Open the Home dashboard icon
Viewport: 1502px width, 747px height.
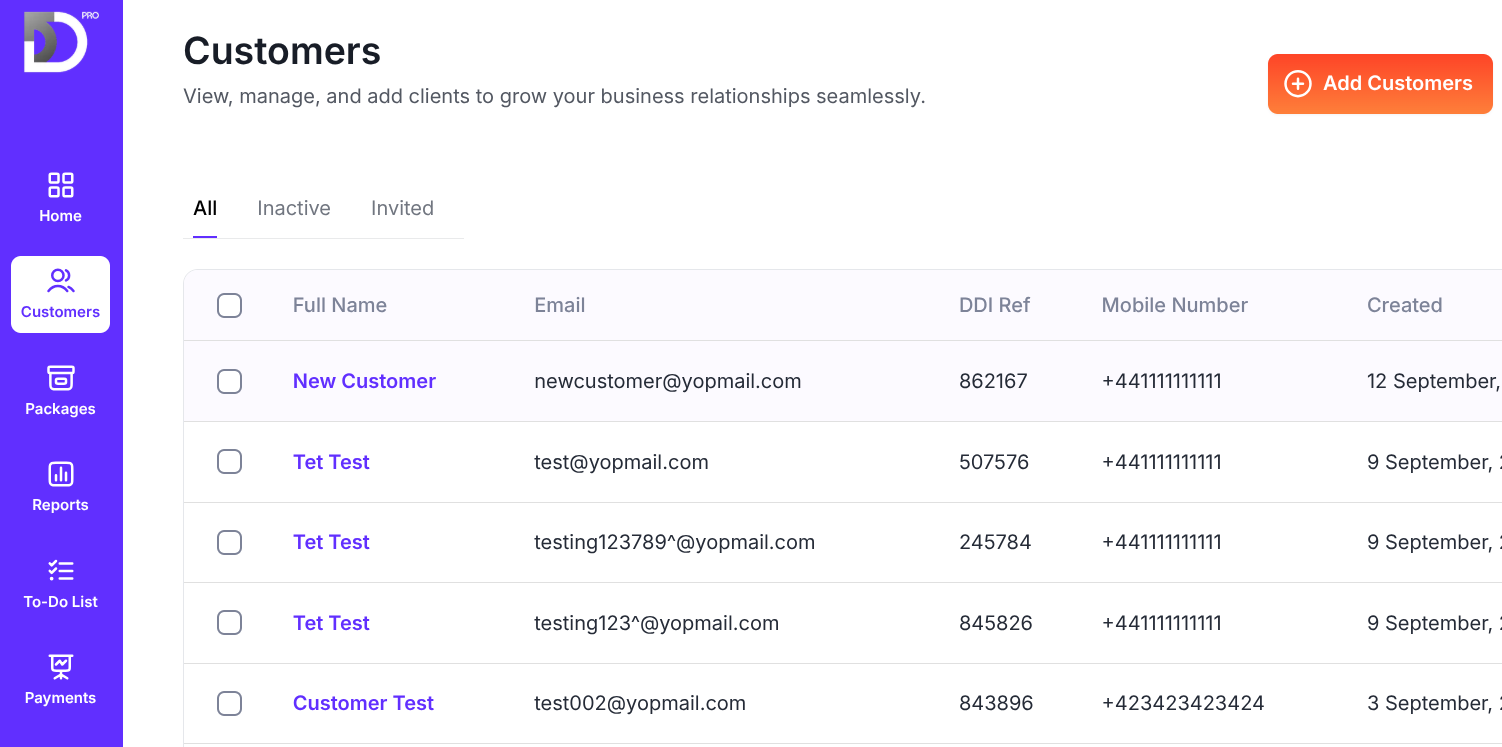point(60,185)
